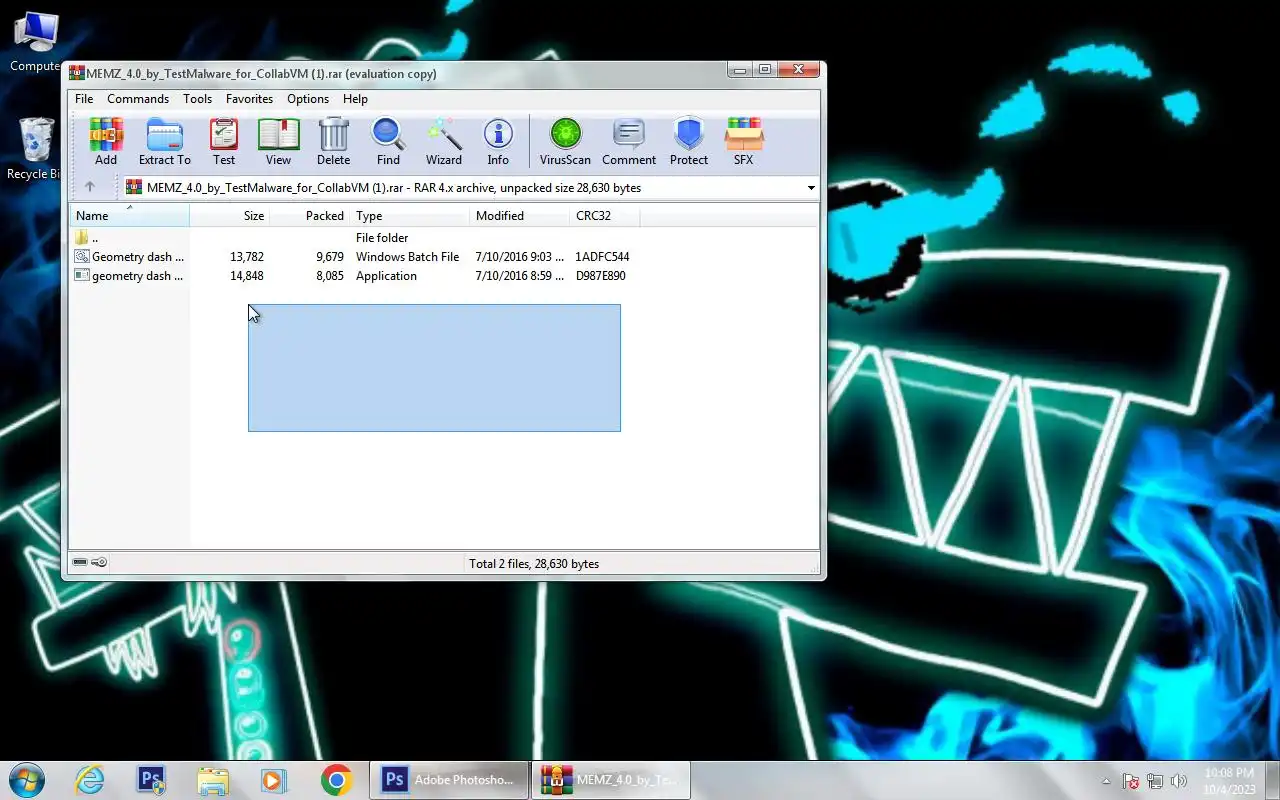Open the Commands menu
1280x800 pixels.
coord(138,99)
